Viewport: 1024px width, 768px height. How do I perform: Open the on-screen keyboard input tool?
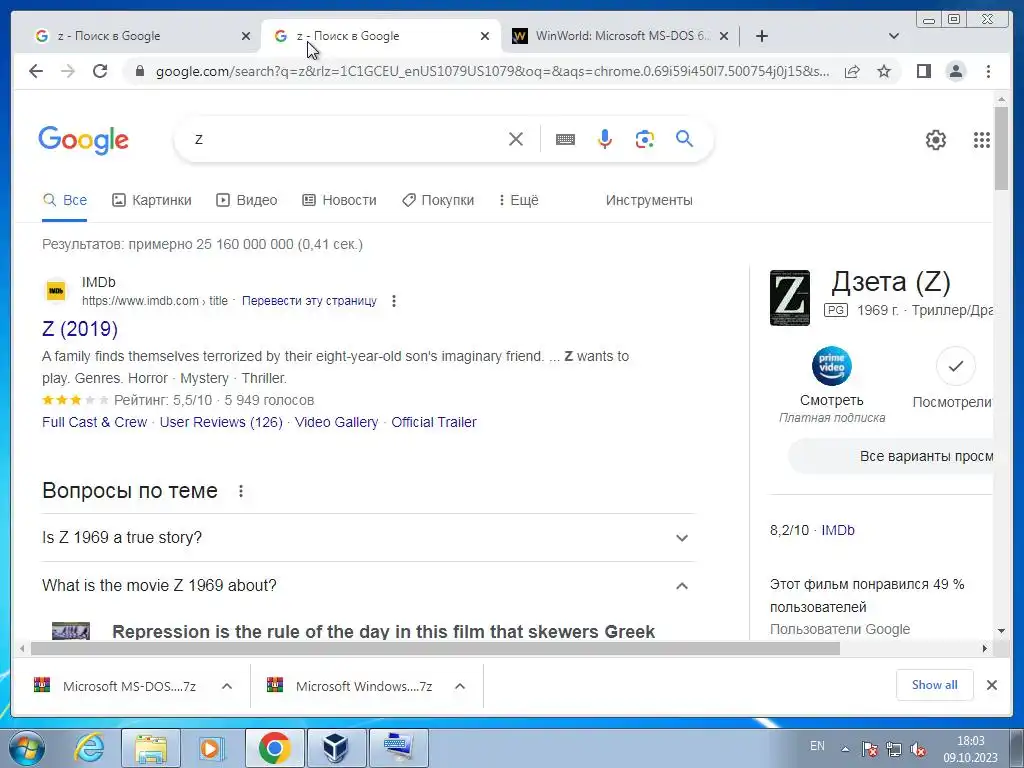[x=566, y=139]
